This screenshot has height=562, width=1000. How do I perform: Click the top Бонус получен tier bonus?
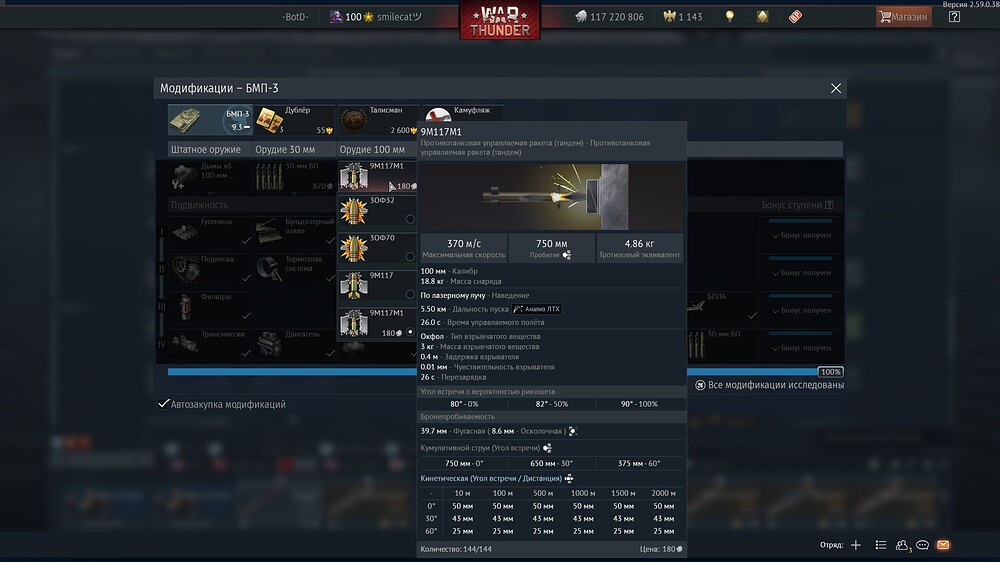801,235
